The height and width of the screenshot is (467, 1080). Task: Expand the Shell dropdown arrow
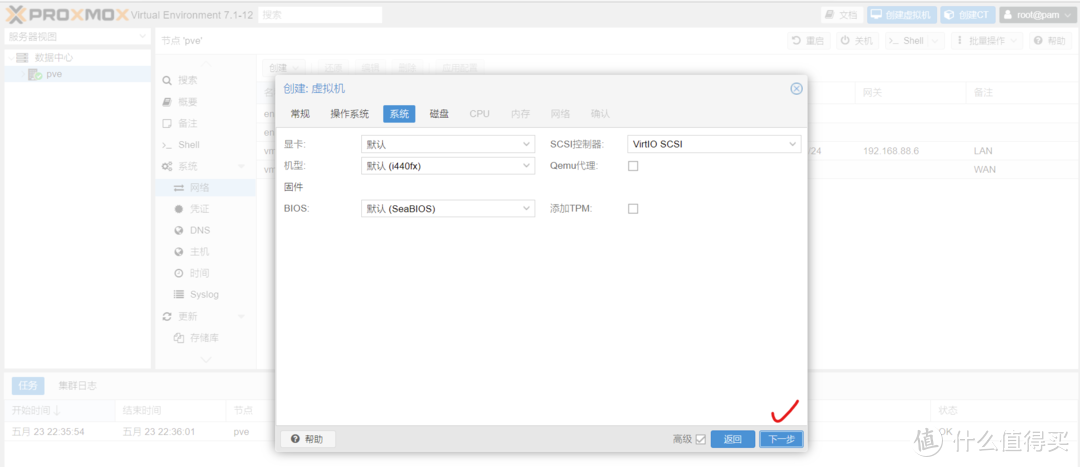[936, 41]
